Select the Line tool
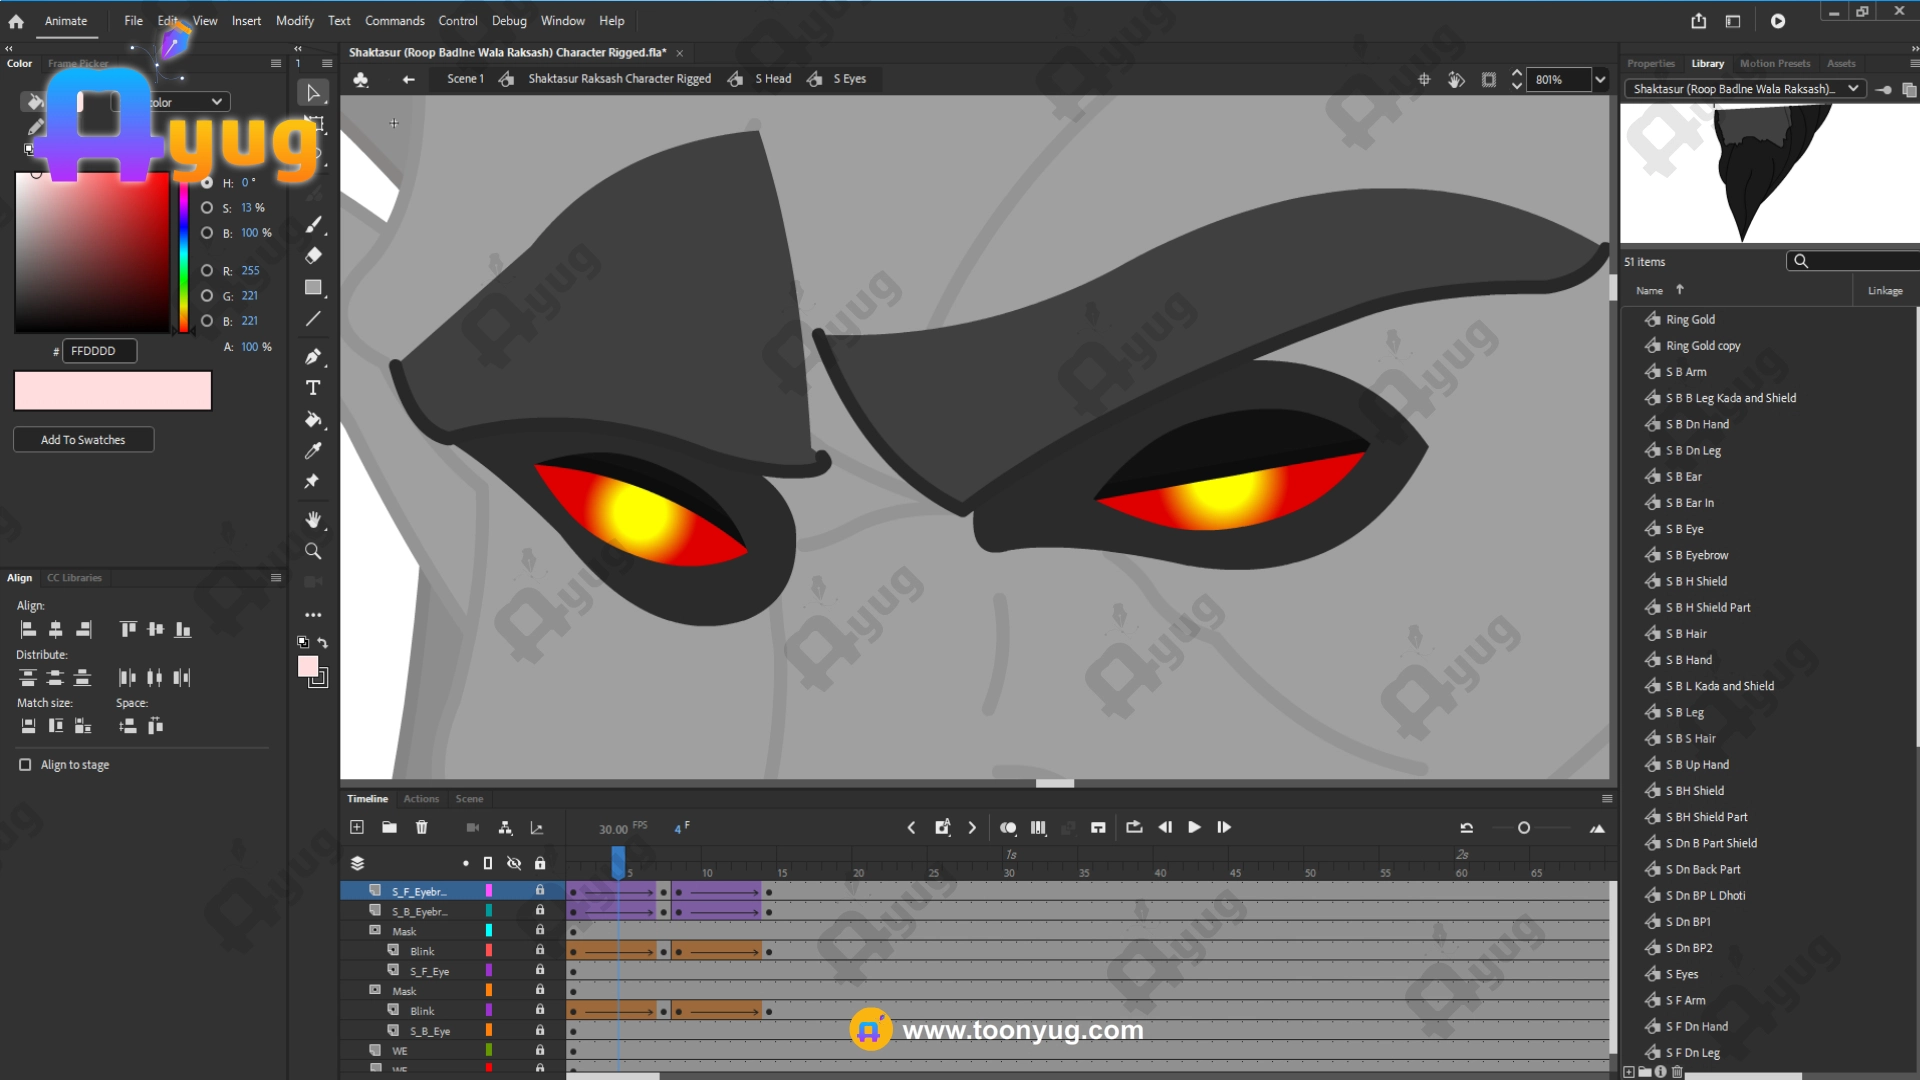Image resolution: width=1920 pixels, height=1080 pixels. [x=313, y=319]
